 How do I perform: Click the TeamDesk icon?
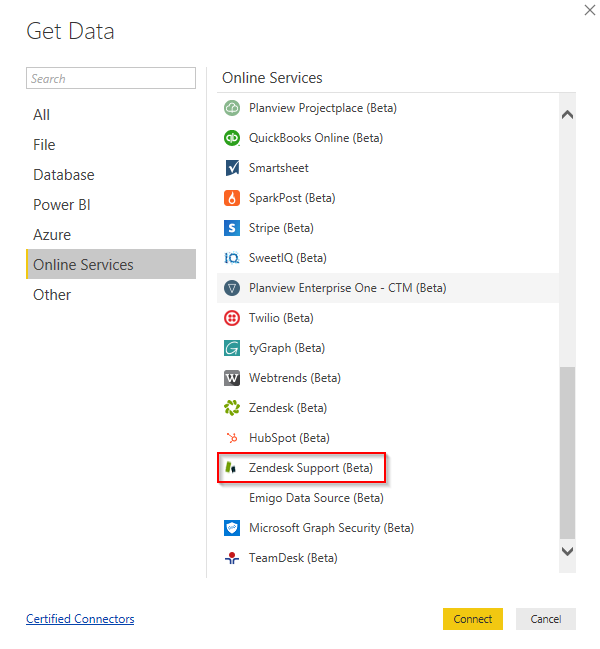[x=232, y=558]
